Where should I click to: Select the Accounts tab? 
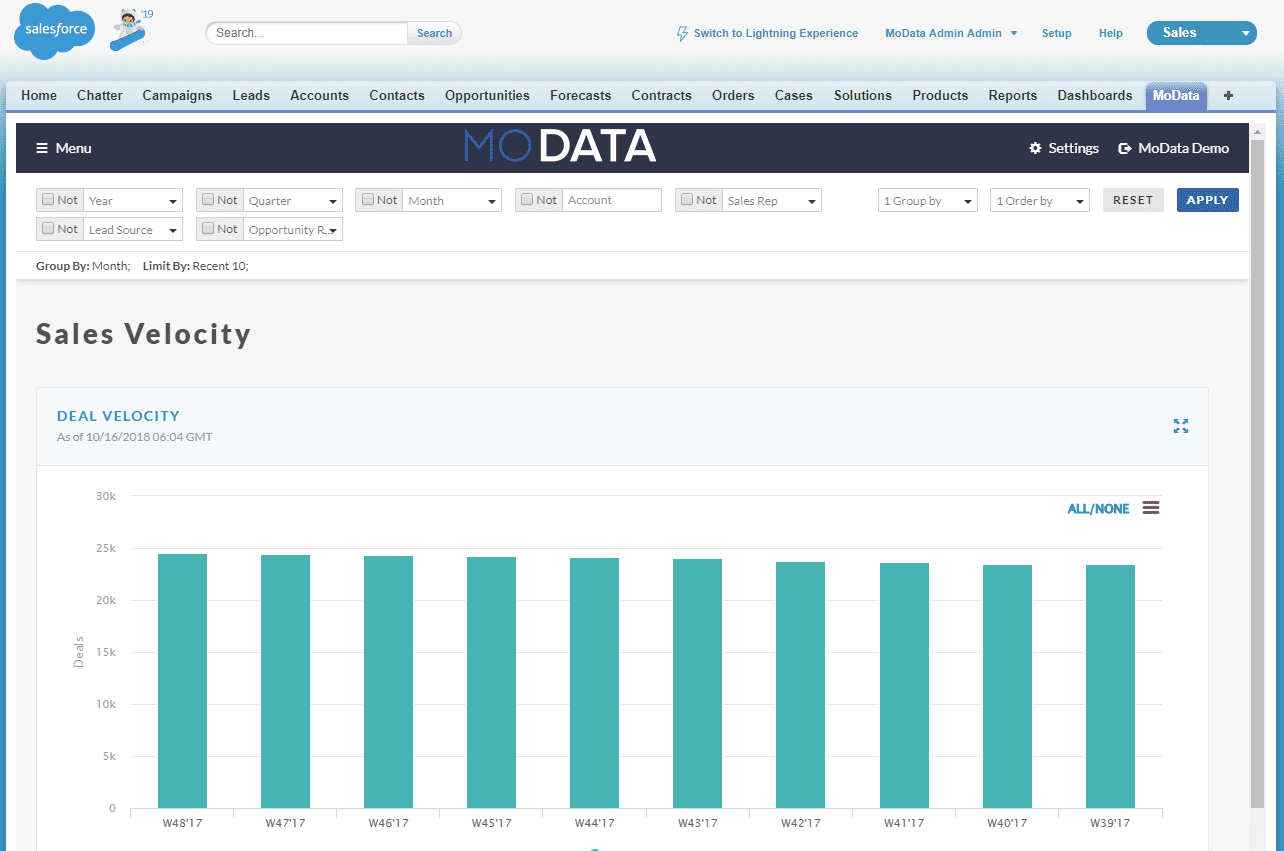tap(319, 96)
